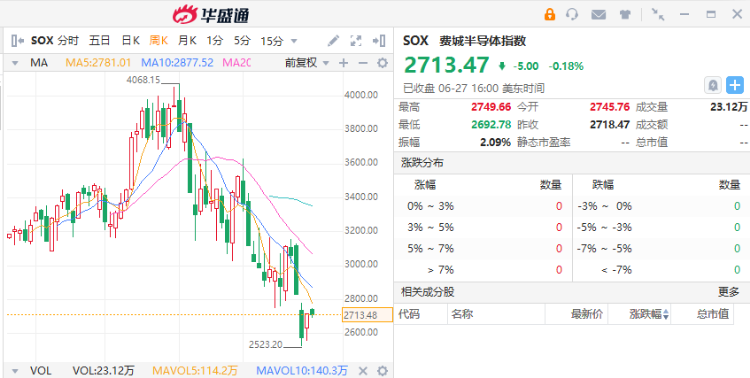This screenshot has width=750, height=378.
Task: Sort constituents by 涨跌幅 column
Action: 650,314
